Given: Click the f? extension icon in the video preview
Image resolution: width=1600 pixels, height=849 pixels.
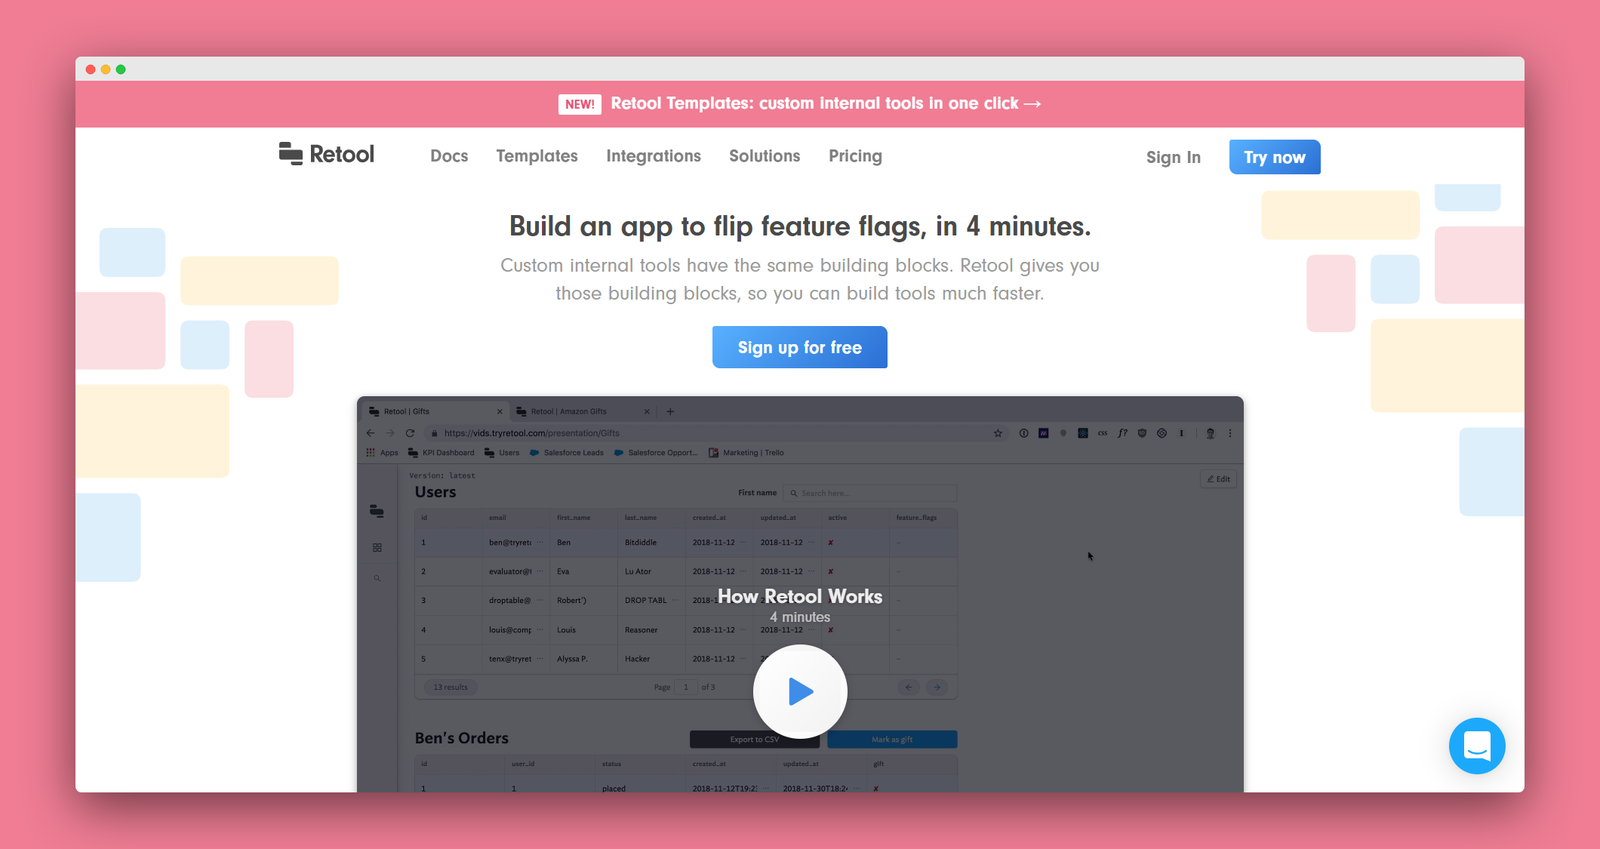Looking at the screenshot, I should 1122,433.
